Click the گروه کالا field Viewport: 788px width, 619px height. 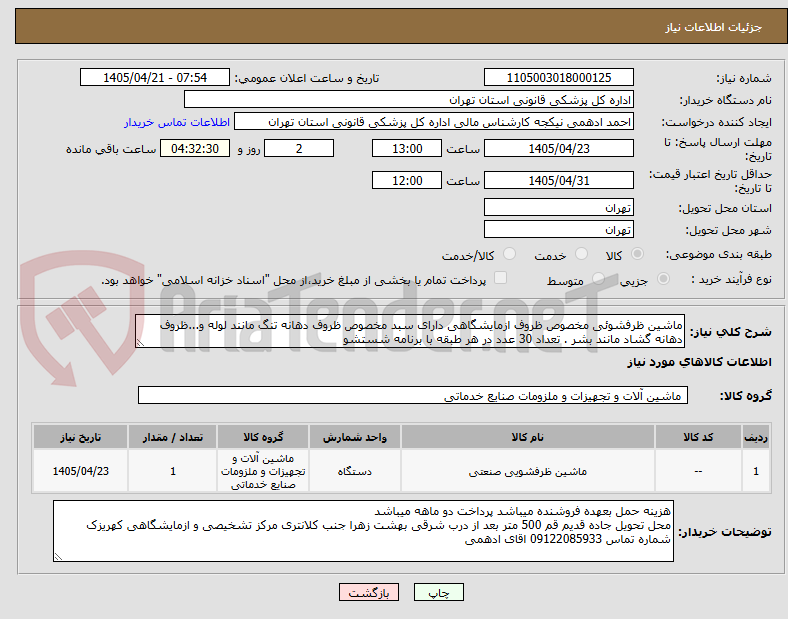pos(413,395)
